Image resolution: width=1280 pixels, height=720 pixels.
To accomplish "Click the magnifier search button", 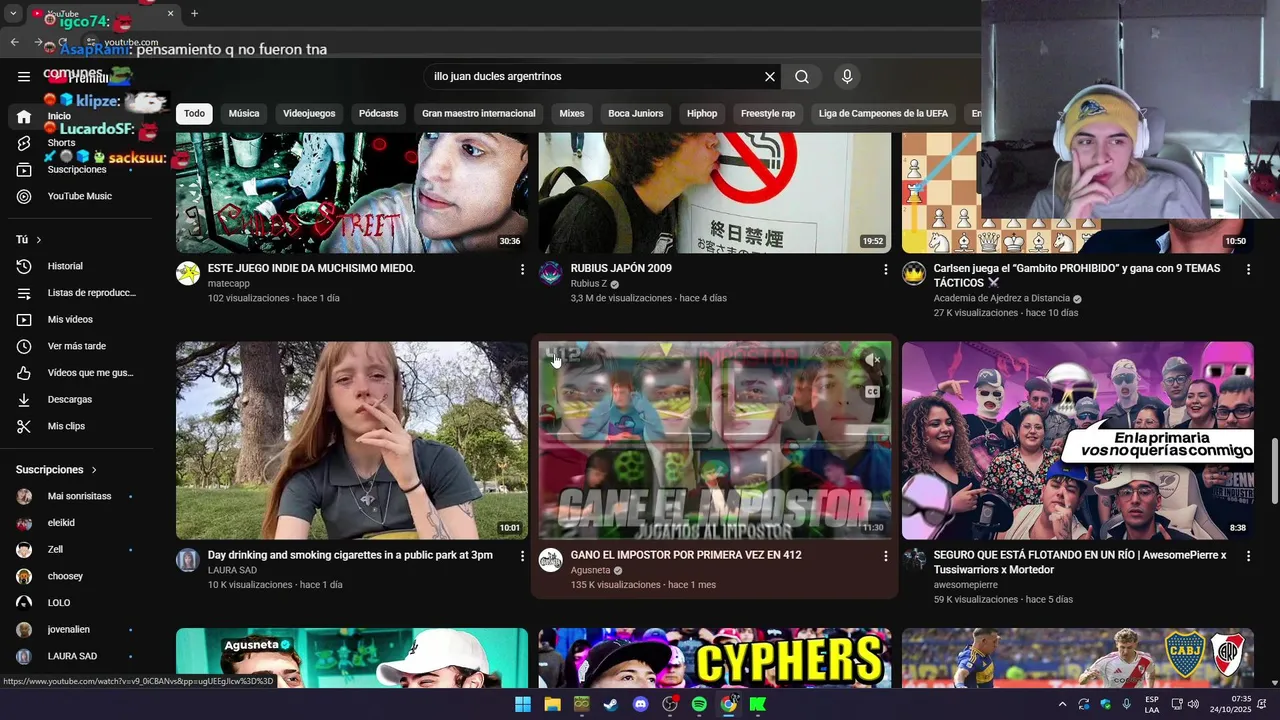I will (x=802, y=77).
